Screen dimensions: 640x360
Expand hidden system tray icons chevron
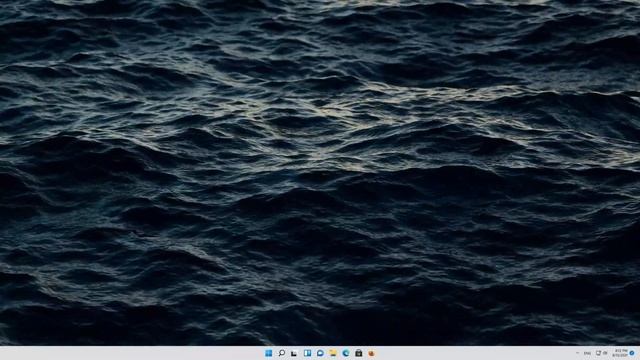578,353
